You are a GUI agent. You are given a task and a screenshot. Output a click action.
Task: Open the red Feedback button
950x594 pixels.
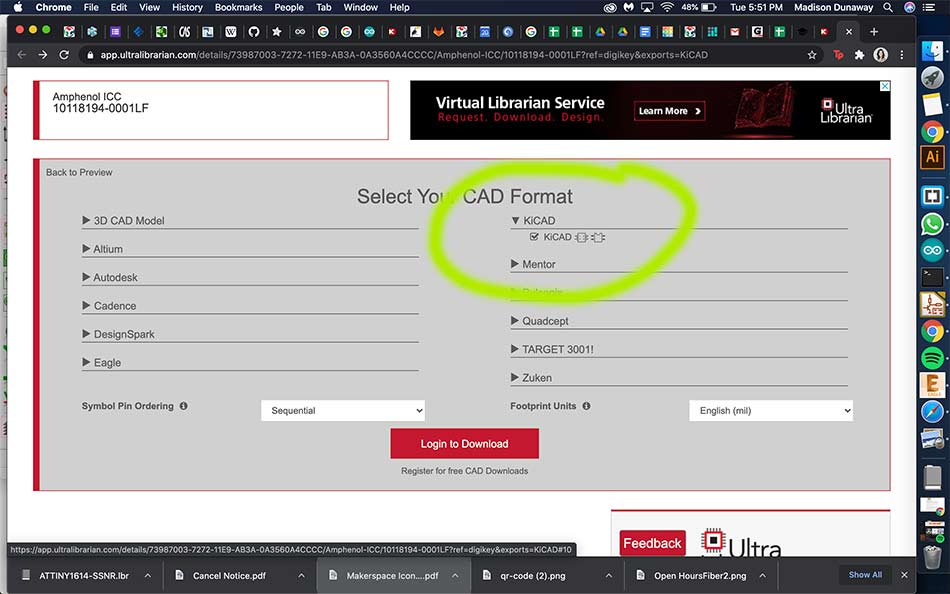pos(652,543)
